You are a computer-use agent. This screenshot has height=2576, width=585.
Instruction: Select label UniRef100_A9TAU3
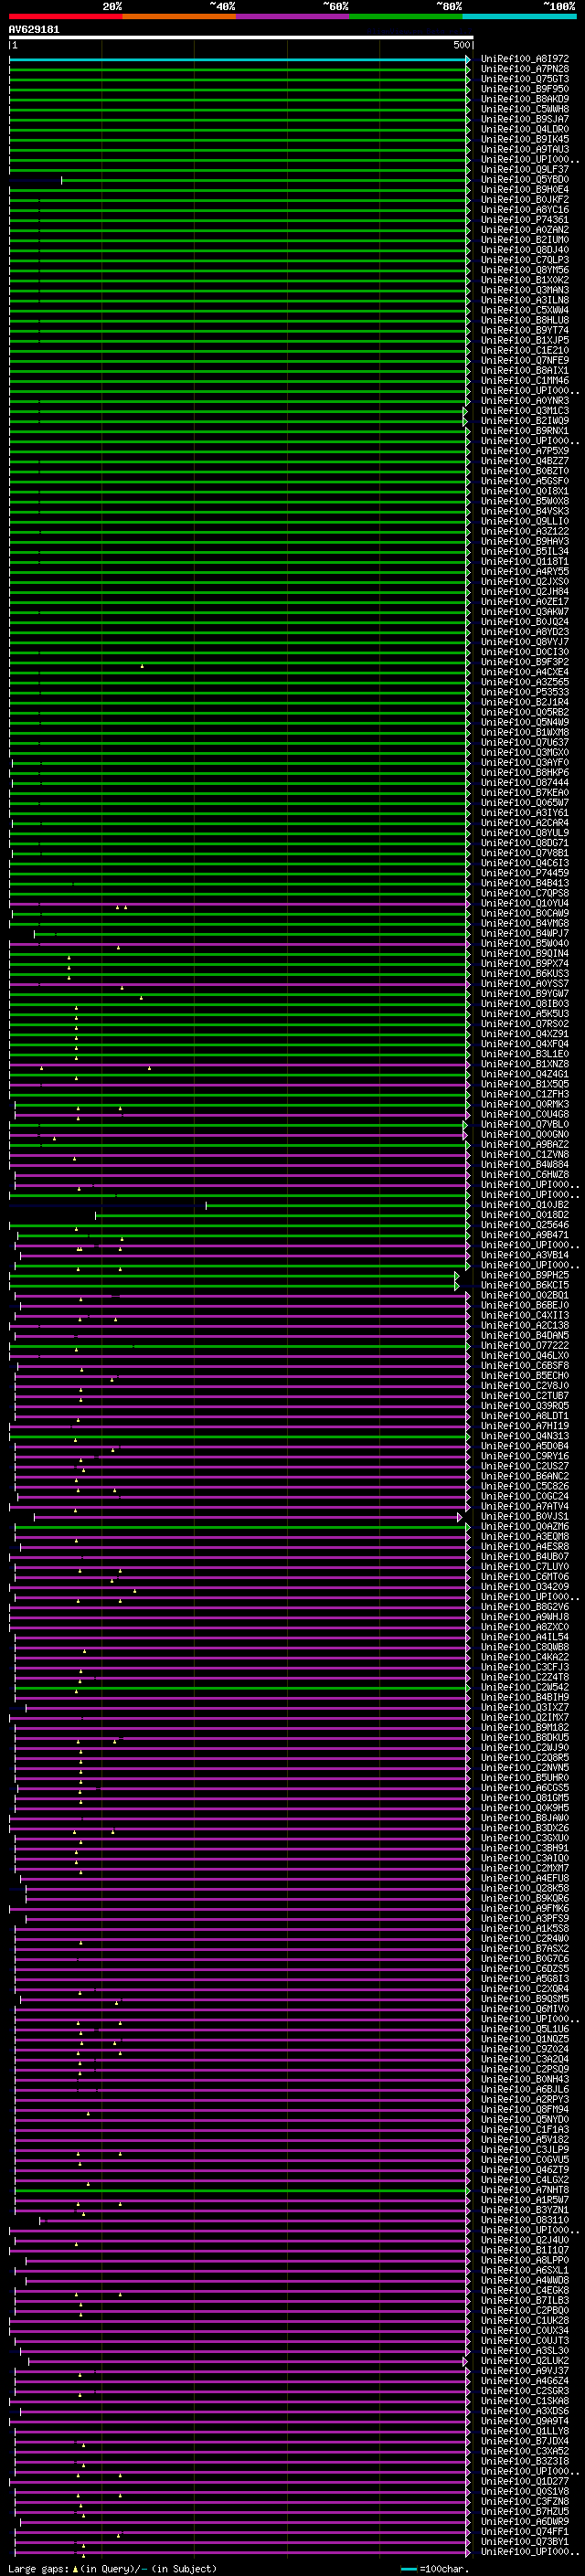[525, 149]
